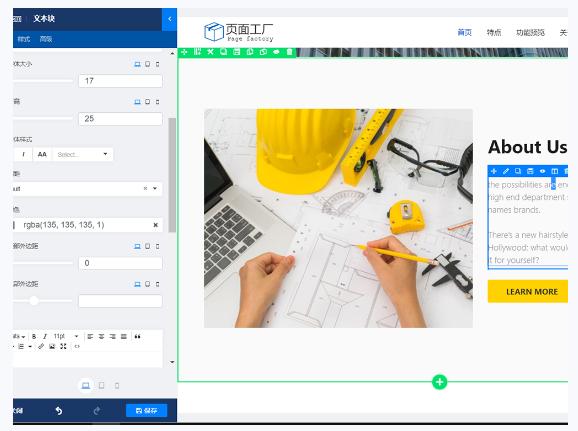Screen dimensions: 578x431
Task: Toggle uppercase AA font style
Action: pos(42,154)
